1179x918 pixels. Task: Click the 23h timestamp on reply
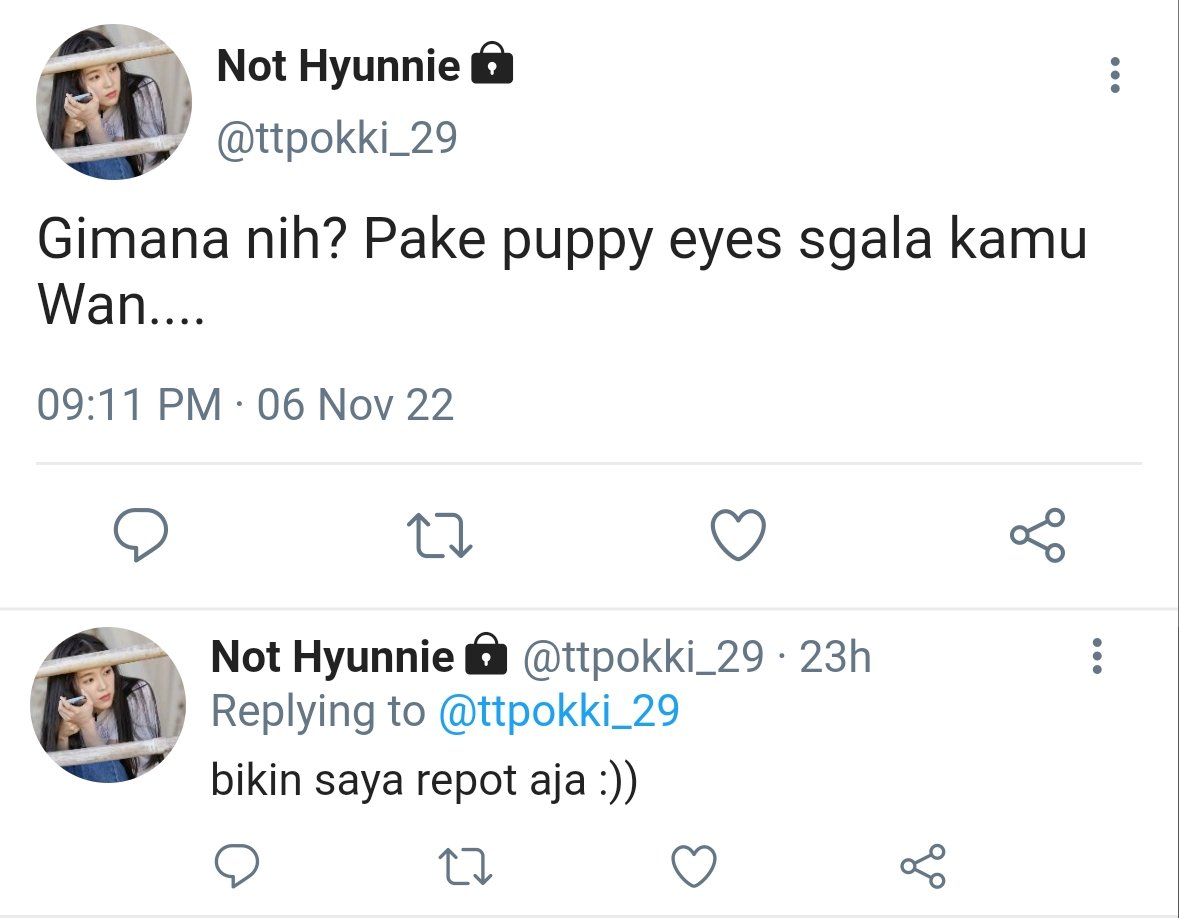(835, 657)
